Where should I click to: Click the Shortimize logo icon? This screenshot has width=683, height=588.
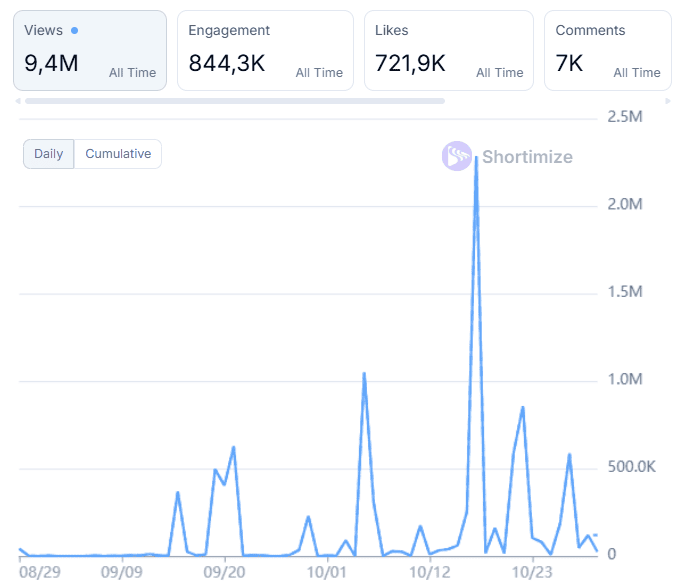tap(457, 156)
